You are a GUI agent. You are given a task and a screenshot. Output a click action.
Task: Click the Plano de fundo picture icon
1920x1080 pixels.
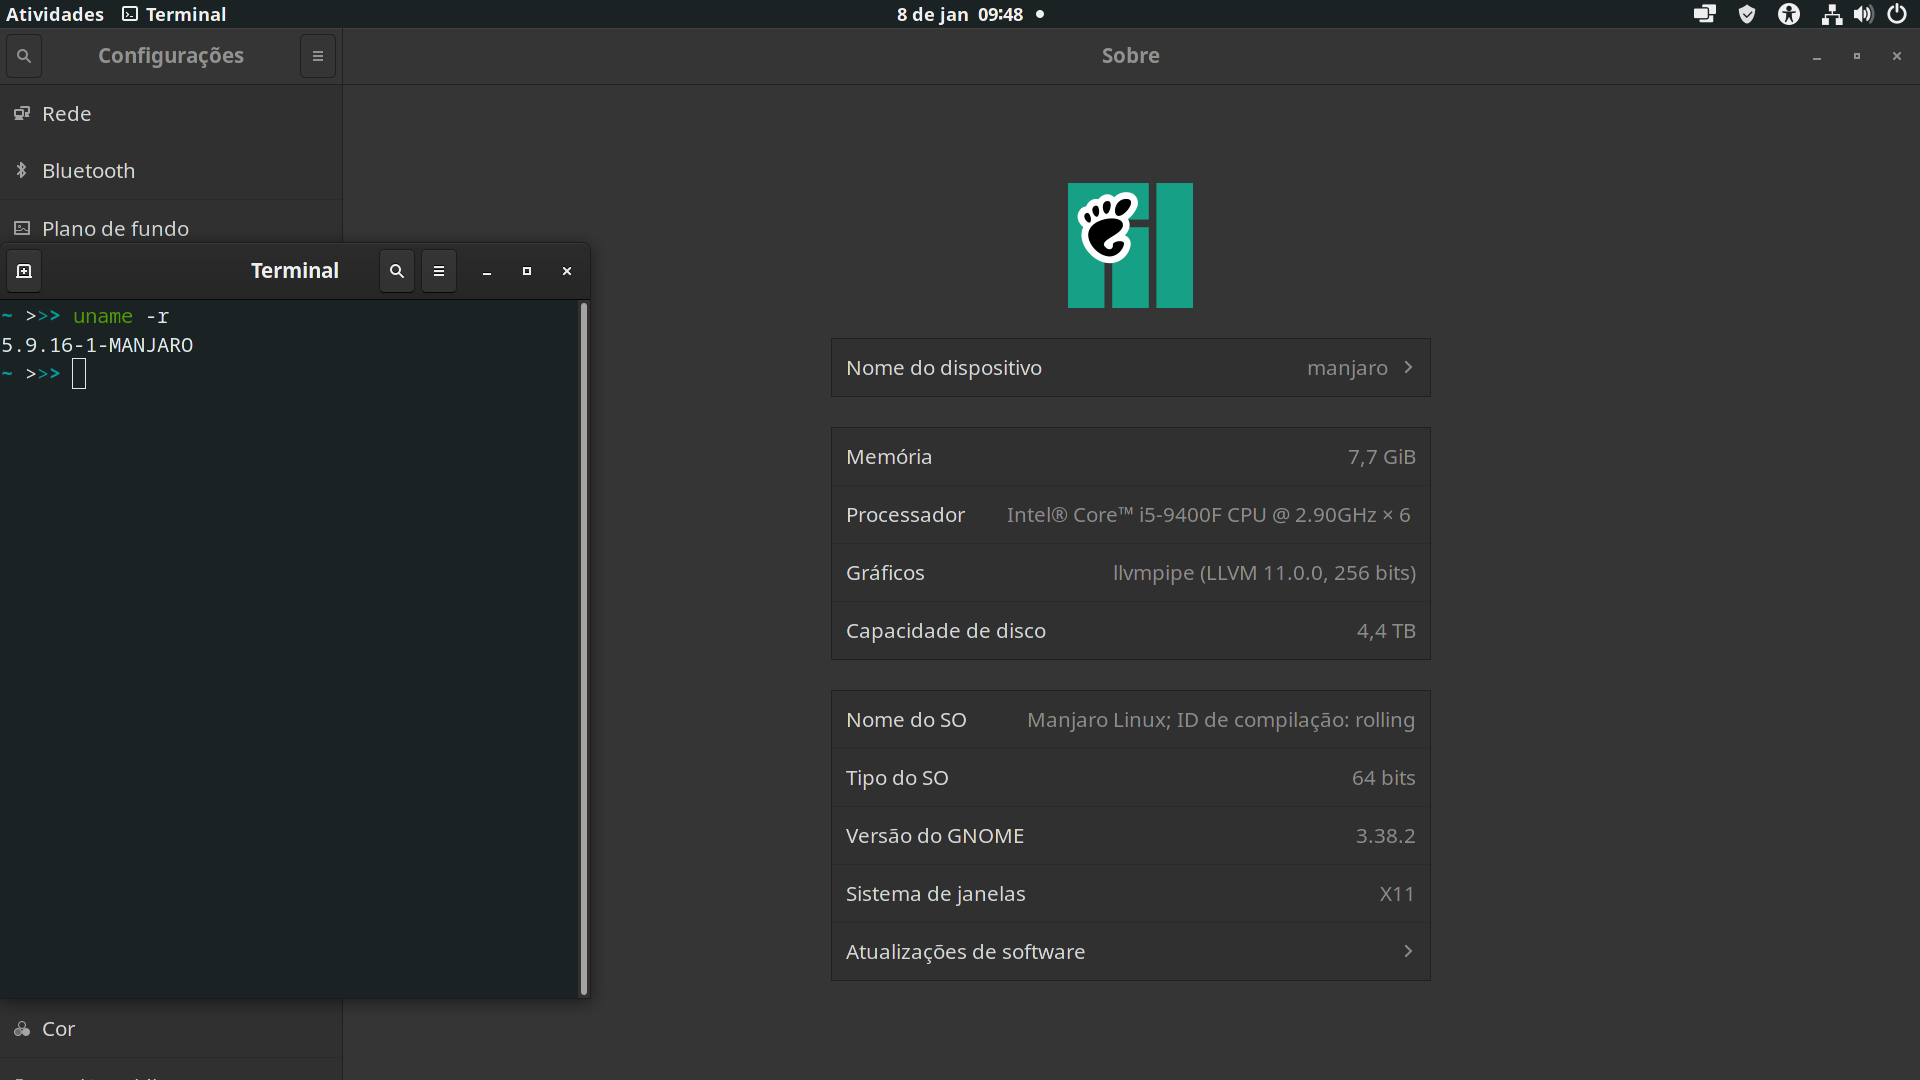click(22, 228)
